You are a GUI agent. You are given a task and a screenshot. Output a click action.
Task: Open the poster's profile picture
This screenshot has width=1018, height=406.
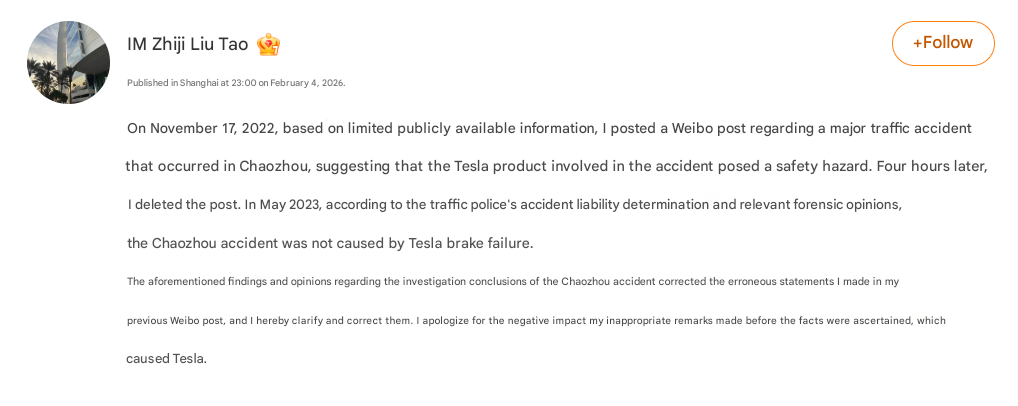pyautogui.click(x=68, y=62)
